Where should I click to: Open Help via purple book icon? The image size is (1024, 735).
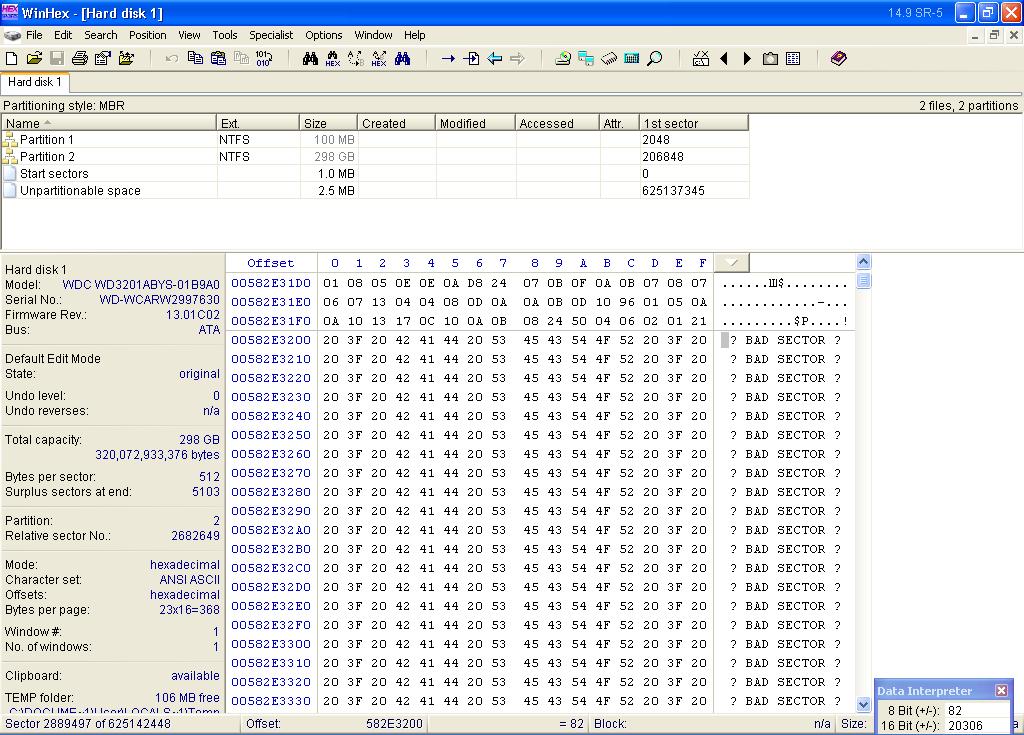pos(839,59)
